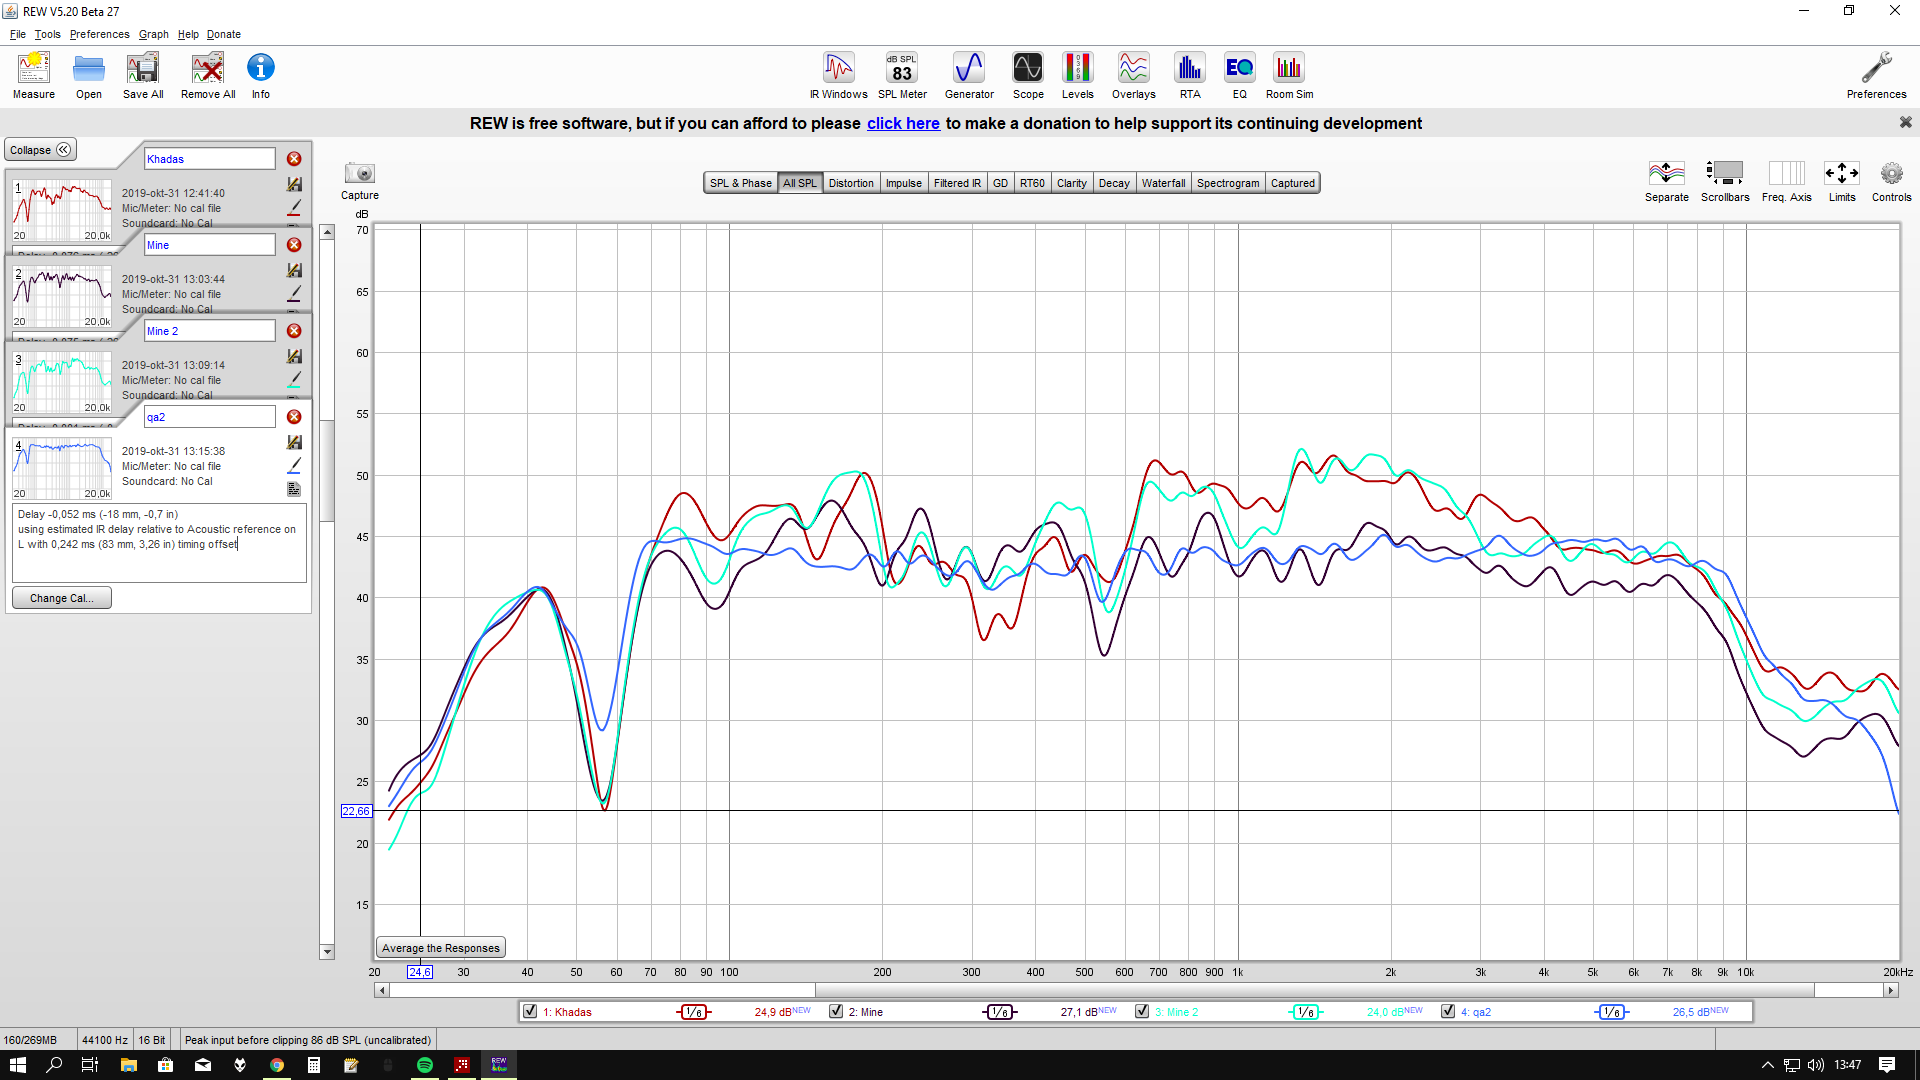Image resolution: width=1920 pixels, height=1080 pixels.
Task: Click the Measure toolbar icon
Action: 34,76
